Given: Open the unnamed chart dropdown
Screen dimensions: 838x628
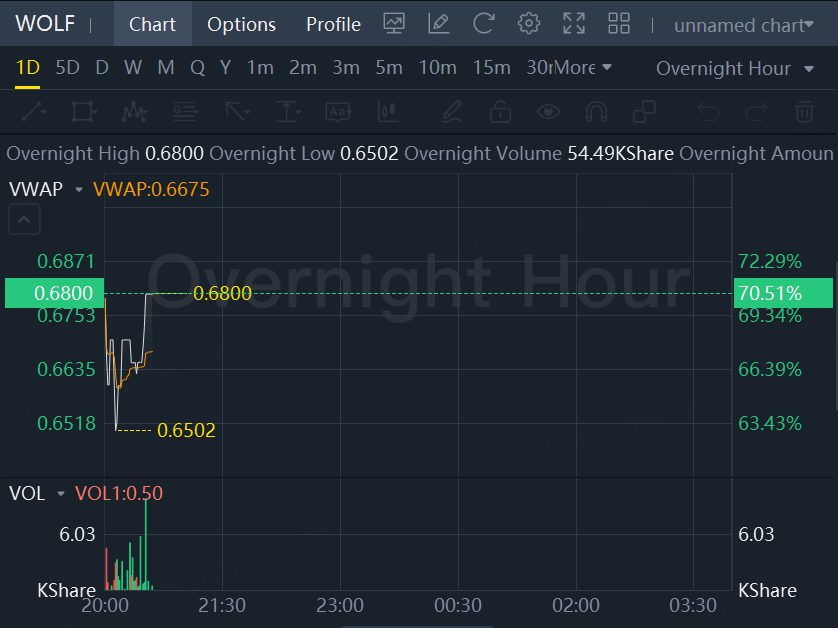Looking at the screenshot, I should click(744, 25).
